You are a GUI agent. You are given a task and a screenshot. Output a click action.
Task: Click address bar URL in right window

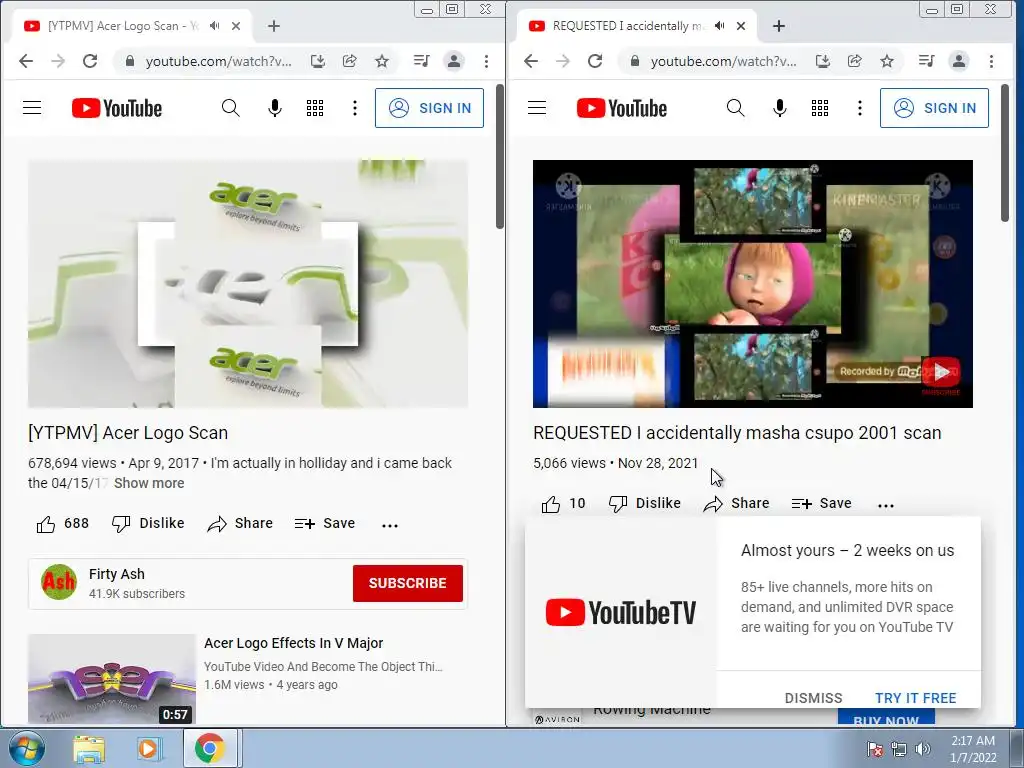tap(723, 61)
